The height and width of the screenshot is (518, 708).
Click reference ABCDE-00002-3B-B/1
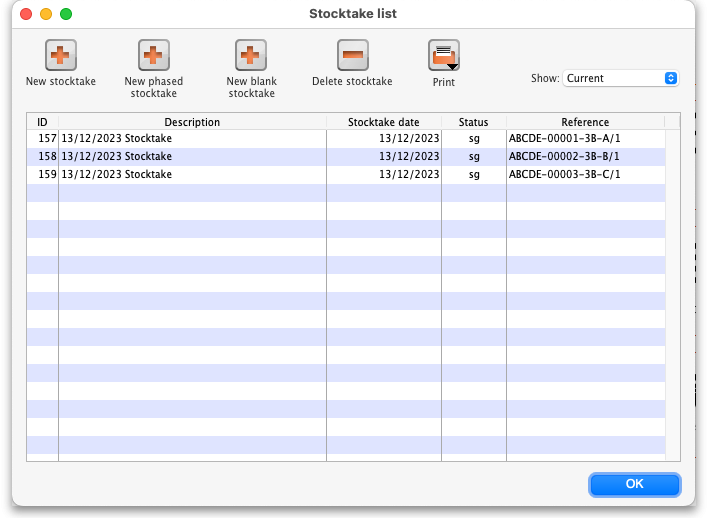(565, 157)
